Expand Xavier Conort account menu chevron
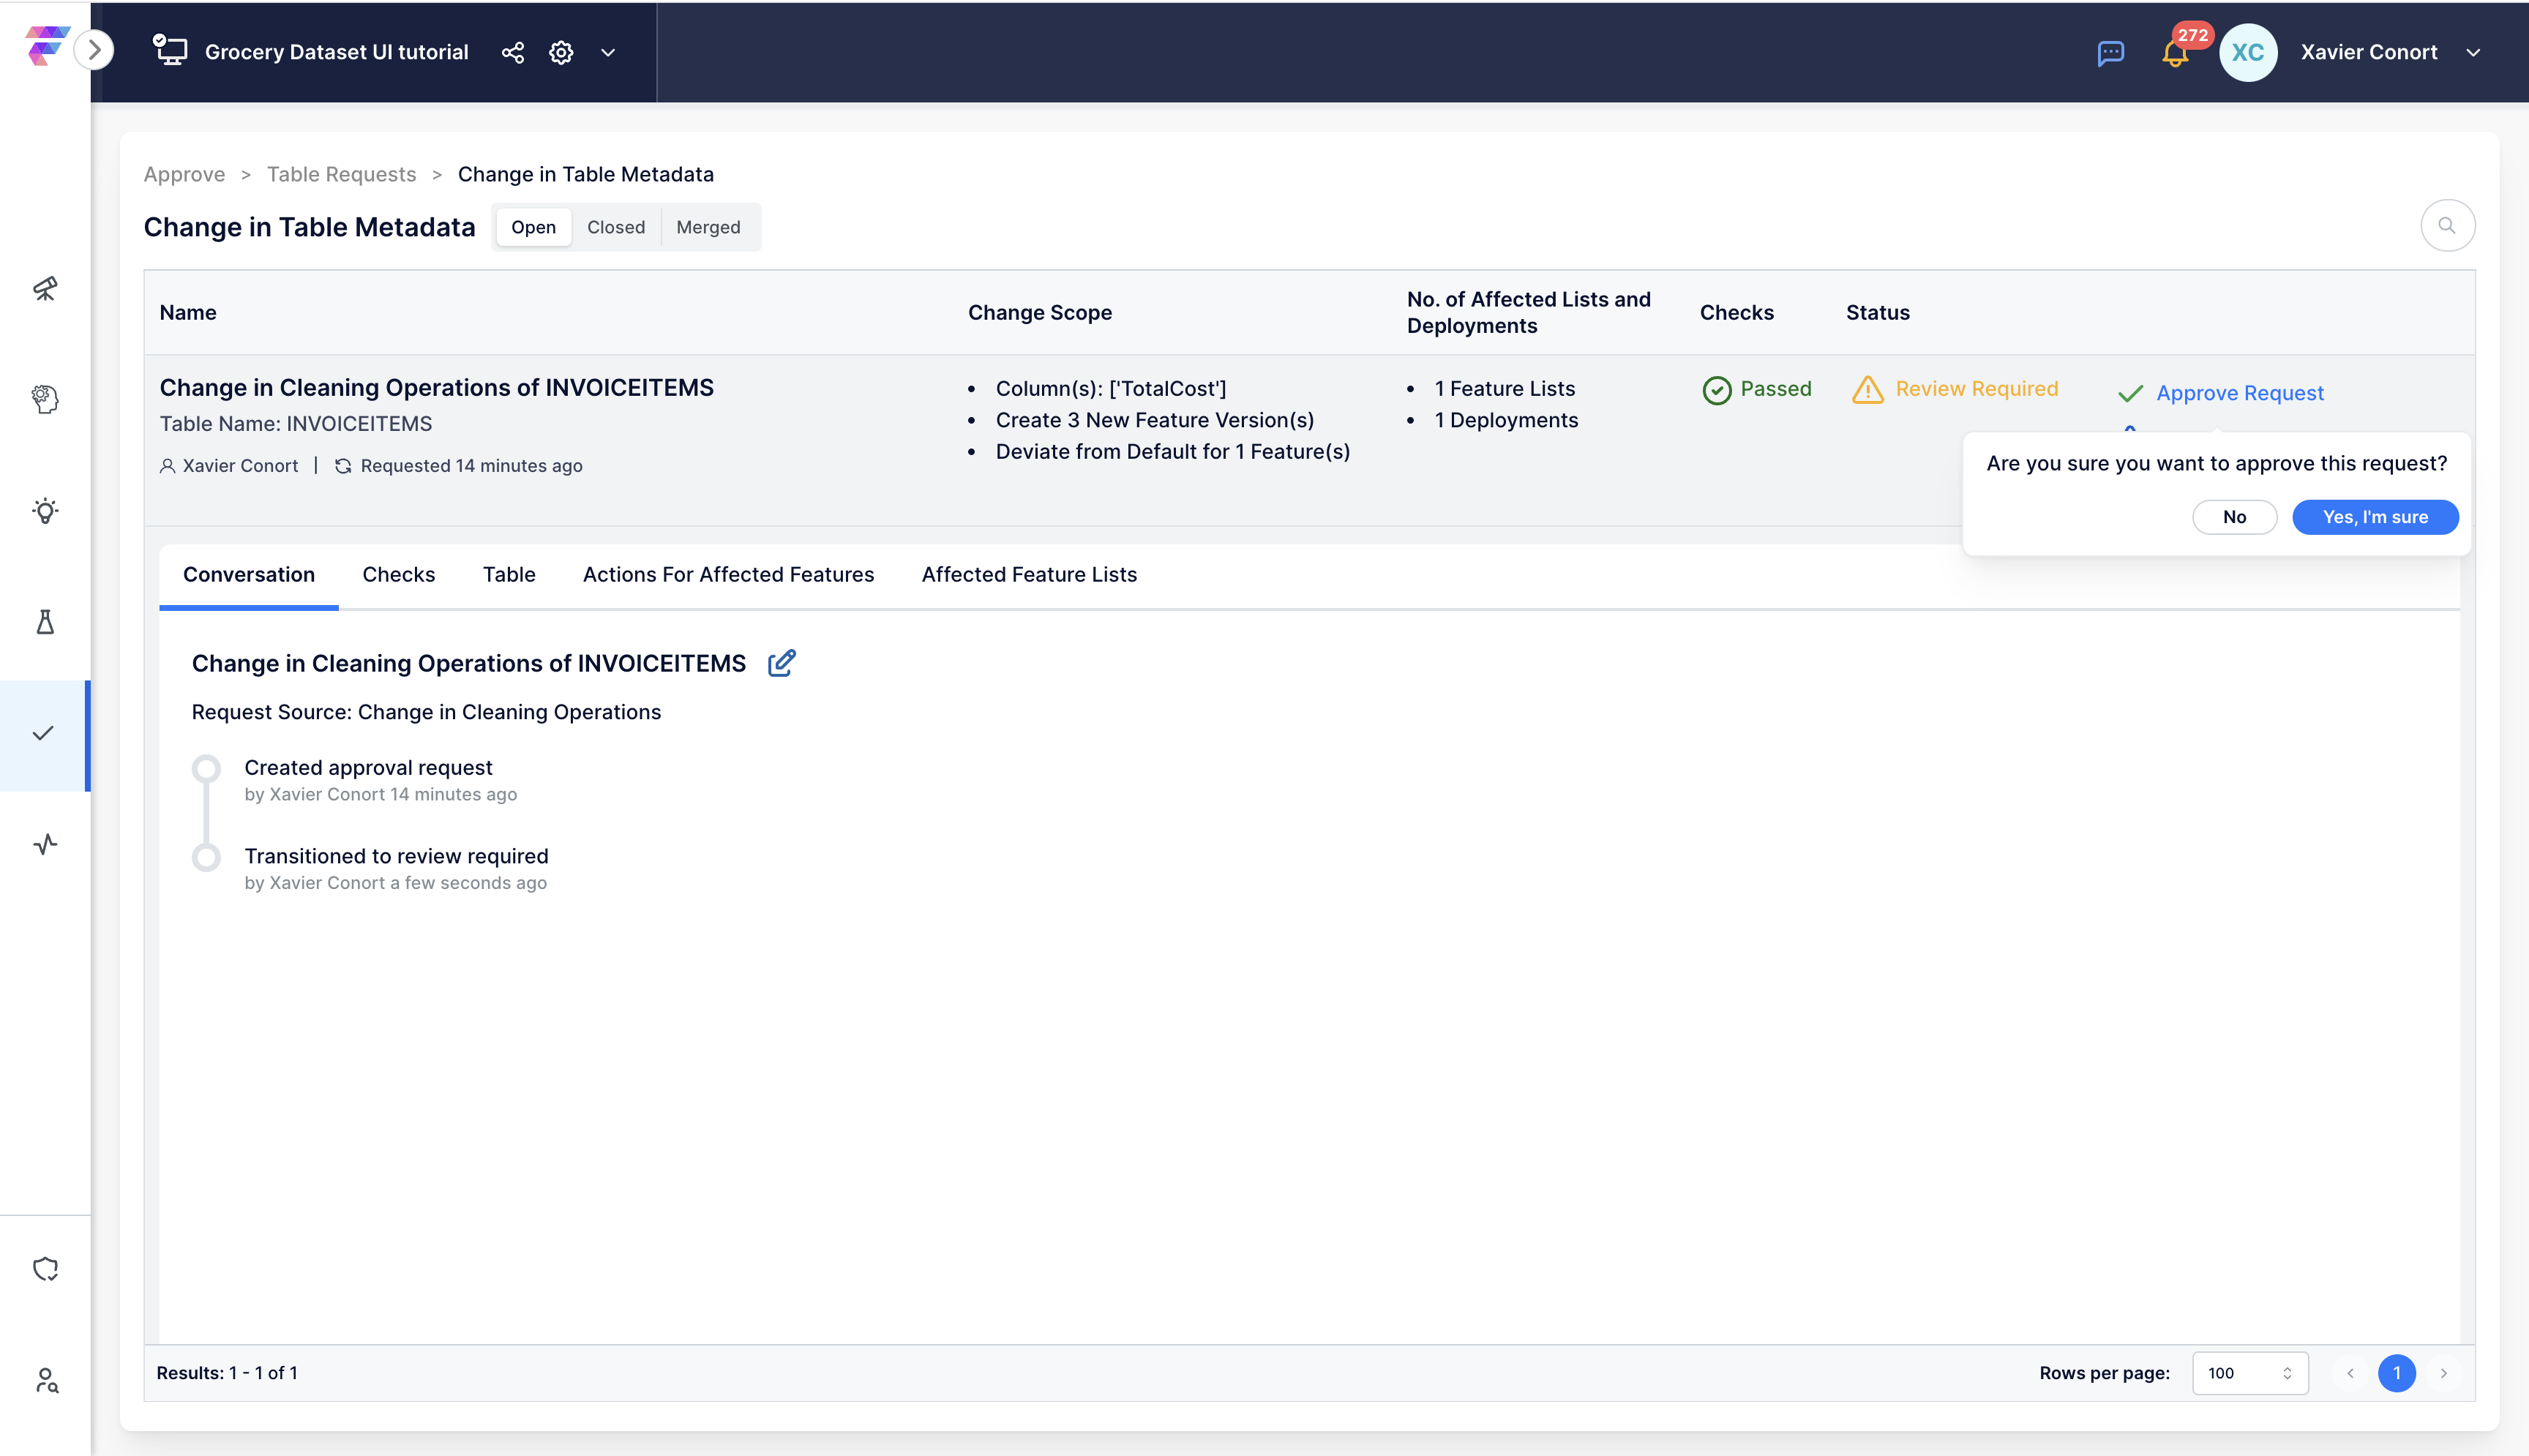Screen dimensions: 2529x1456 [2473, 53]
